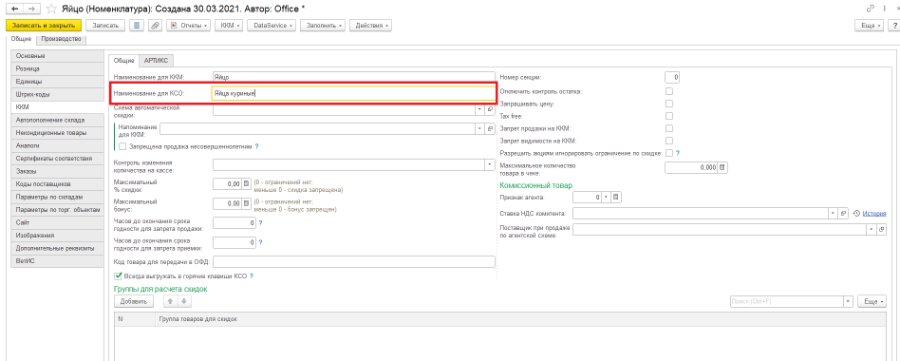This screenshot has height=361, width=900.
Task: Show hint for Часов до окончания срока для запрета приемки
Action: tap(260, 243)
